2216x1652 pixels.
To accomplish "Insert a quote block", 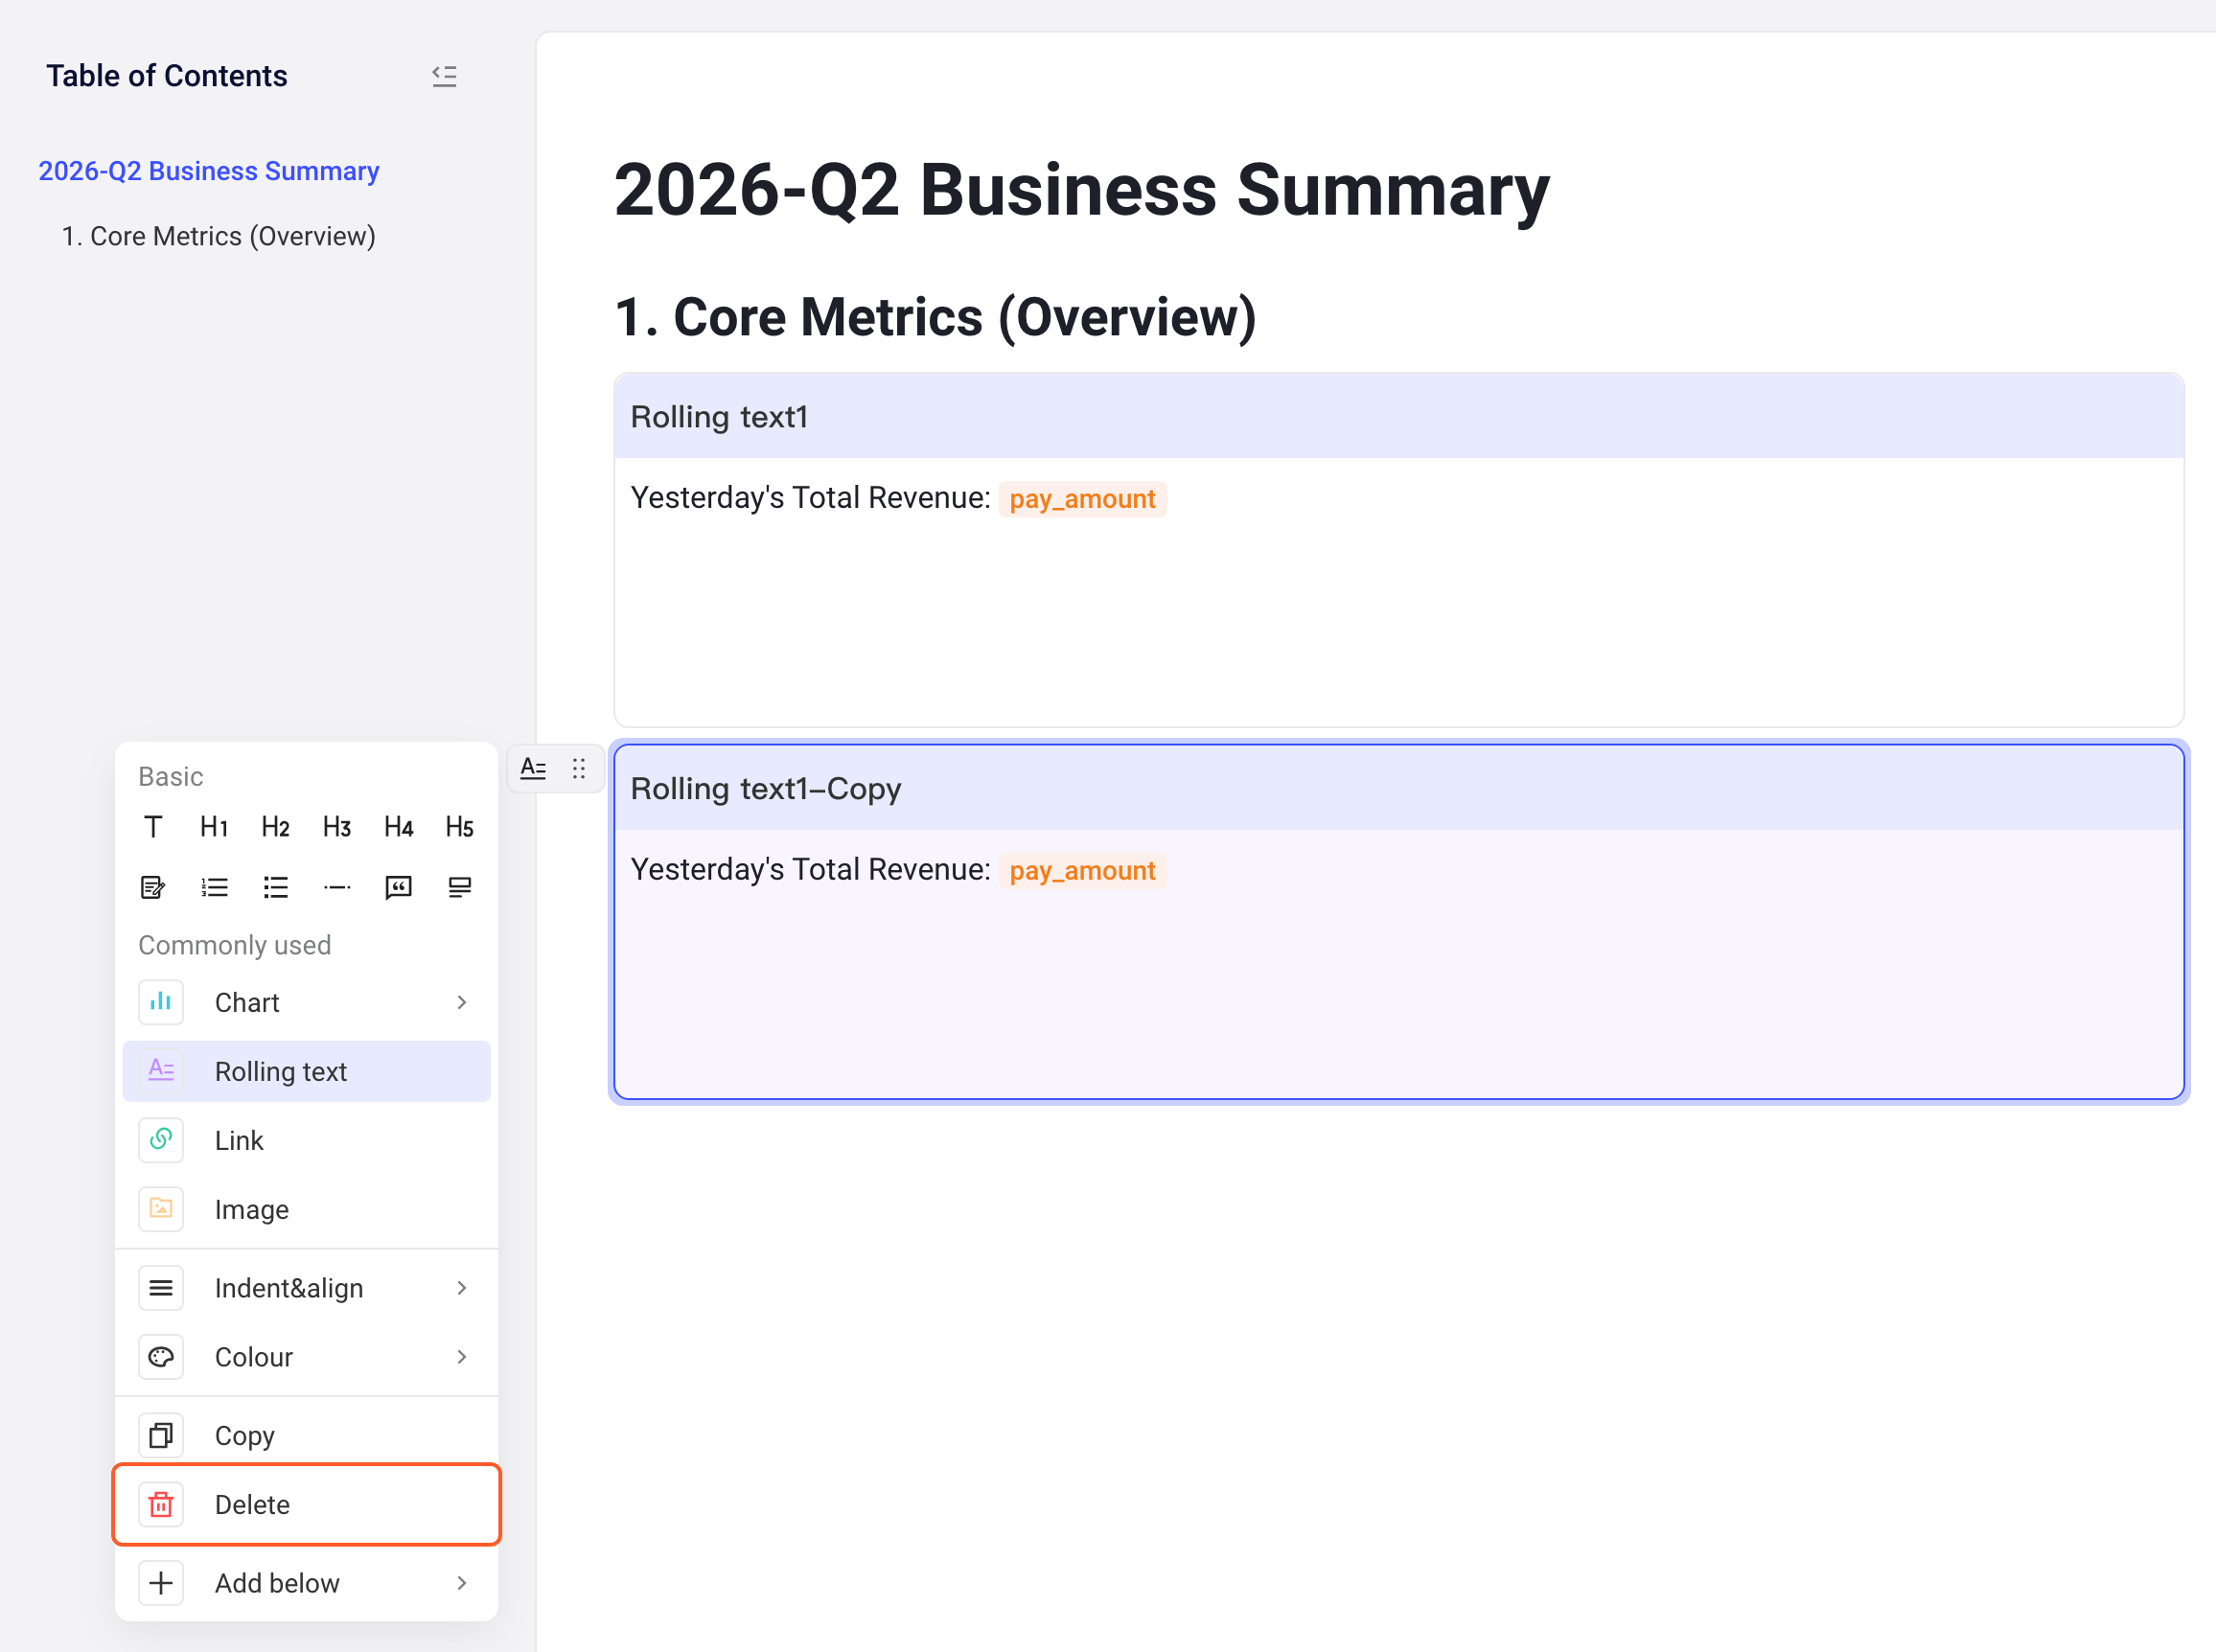I will coord(399,888).
